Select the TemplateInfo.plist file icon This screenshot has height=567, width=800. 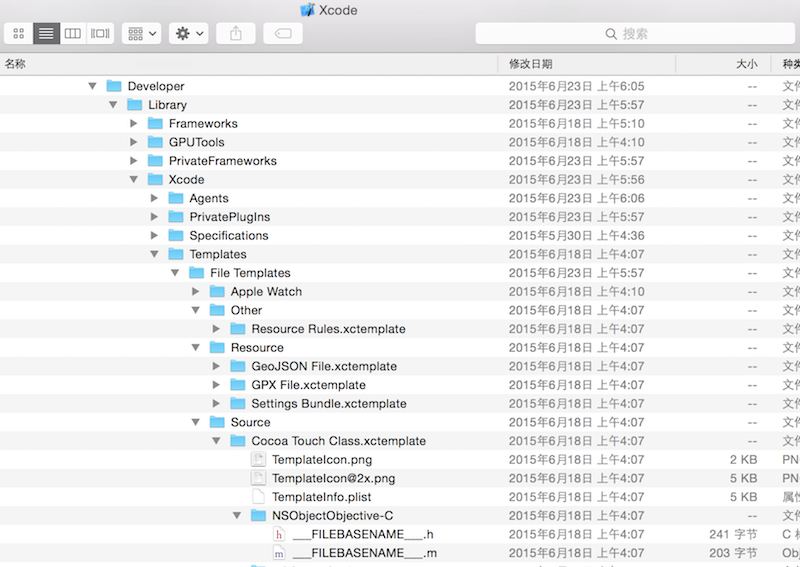(x=259, y=497)
